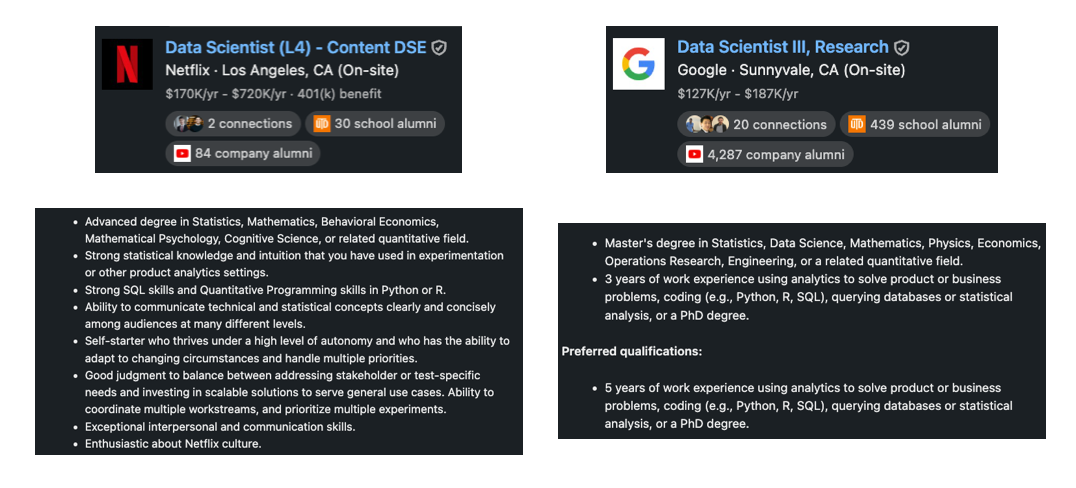Screen dimensions: 1076x488
Task: Click verified badge beside Netflix job title
Action: tap(439, 48)
